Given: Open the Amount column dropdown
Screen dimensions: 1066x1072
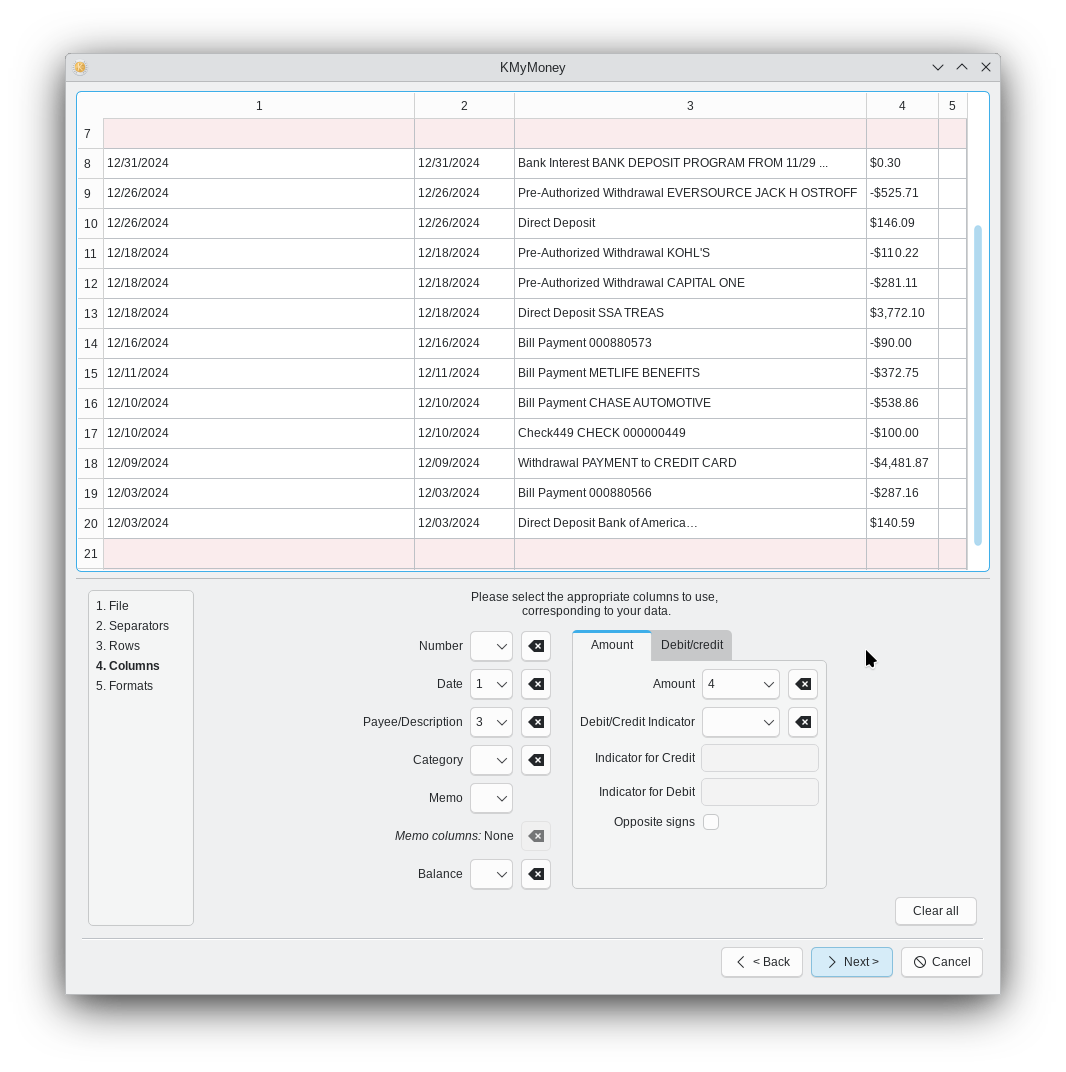Looking at the screenshot, I should 740,684.
